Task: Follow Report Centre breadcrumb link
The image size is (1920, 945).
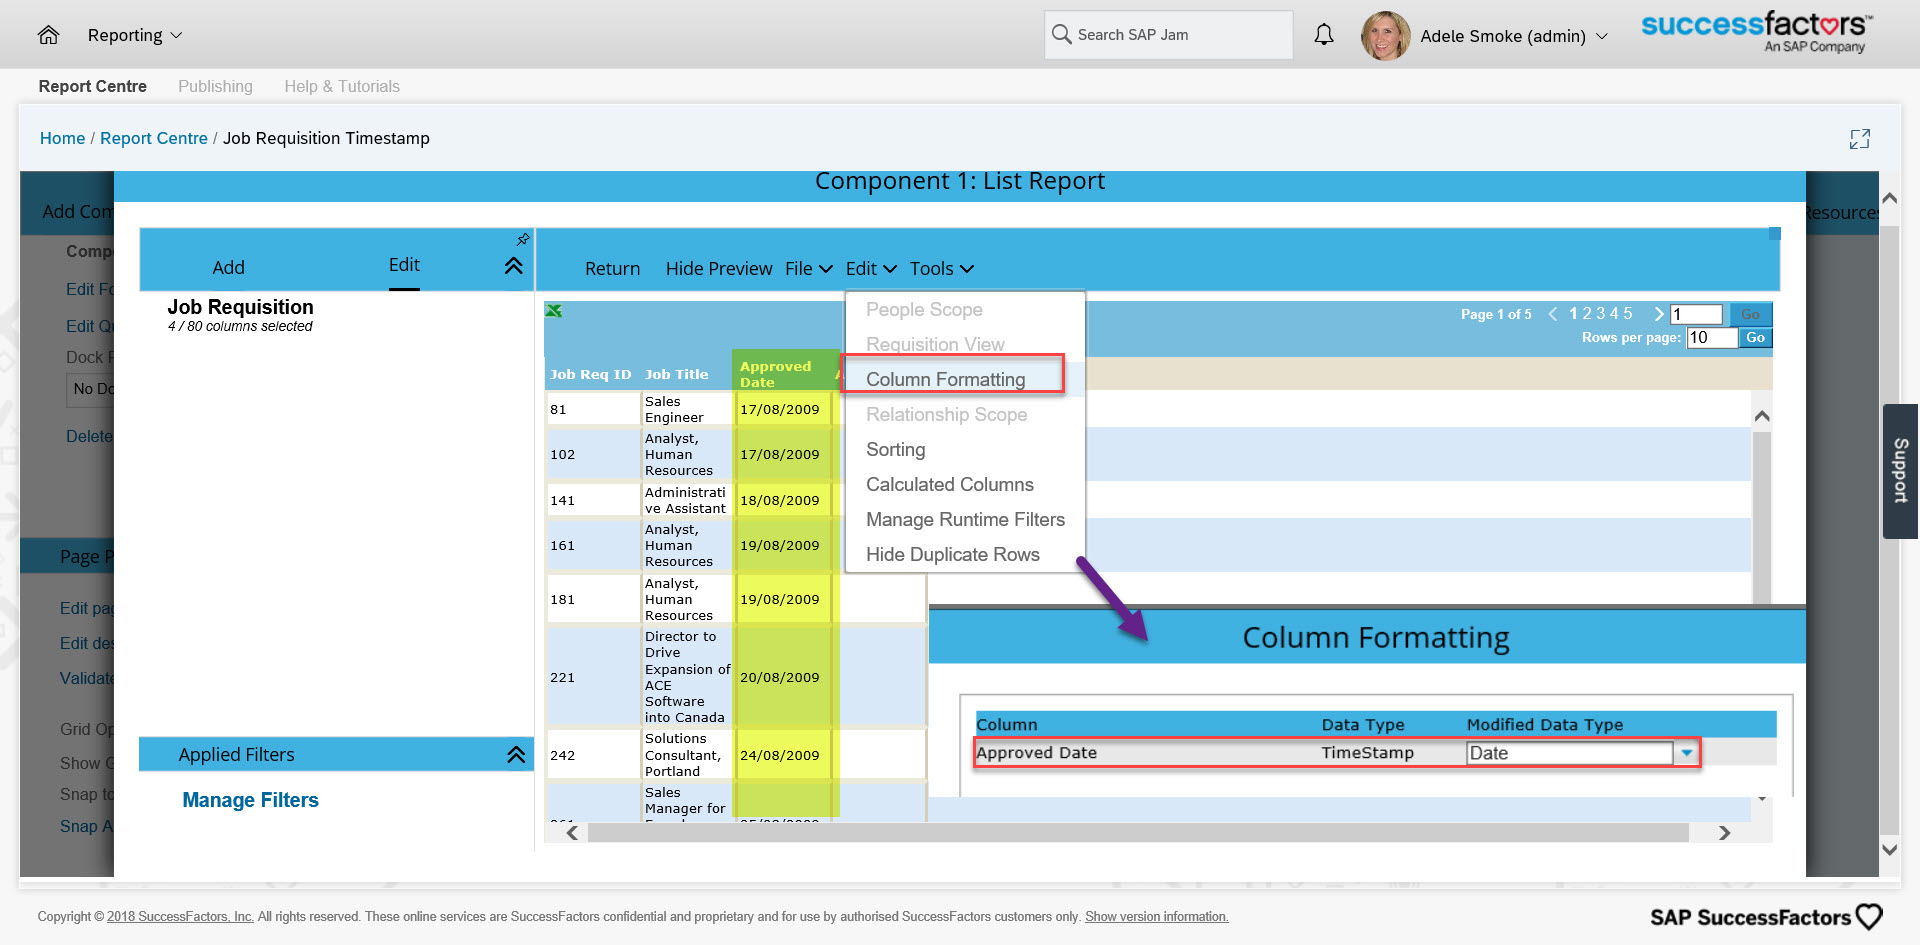Action: pyautogui.click(x=154, y=139)
